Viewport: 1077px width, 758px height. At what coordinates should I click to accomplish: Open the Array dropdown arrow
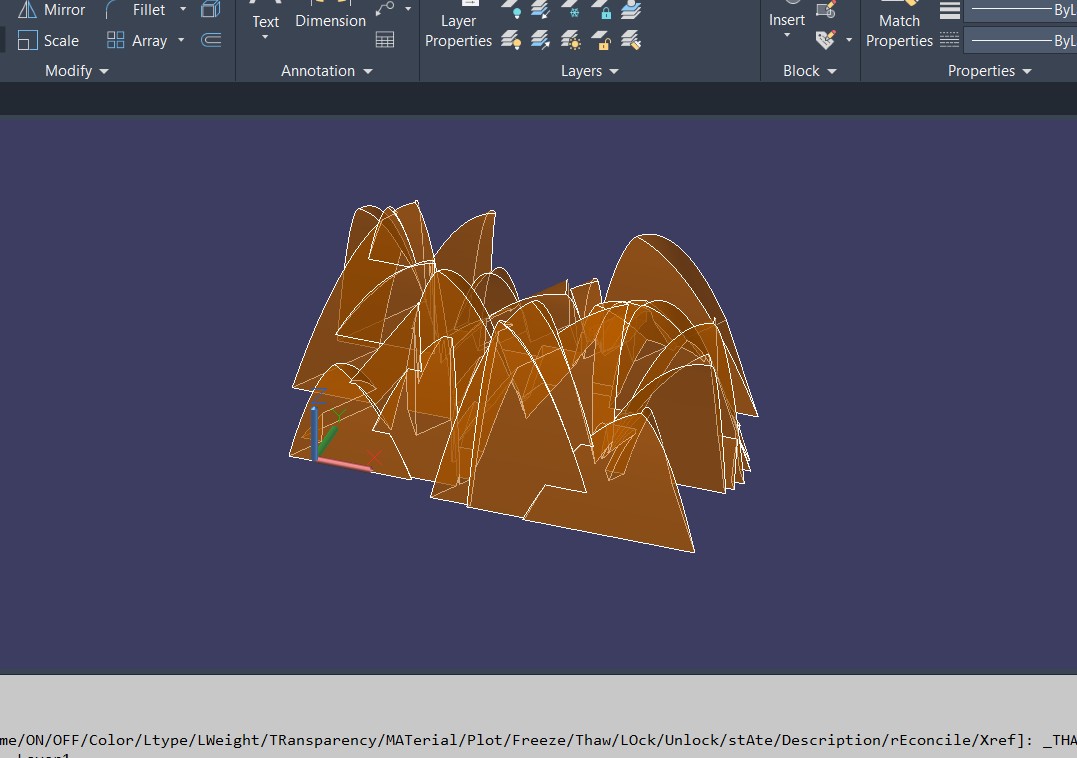pyautogui.click(x=181, y=41)
